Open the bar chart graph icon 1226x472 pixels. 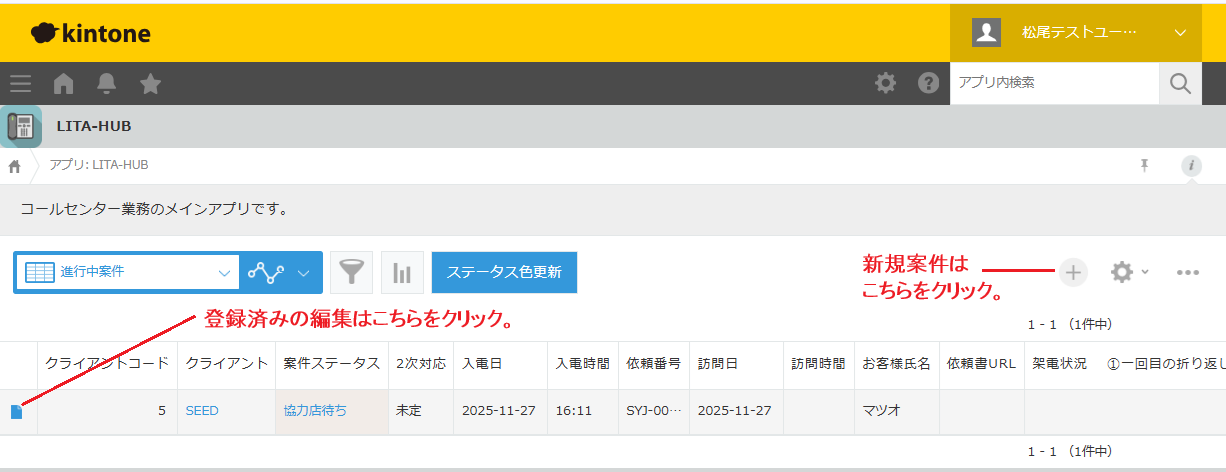[402, 272]
